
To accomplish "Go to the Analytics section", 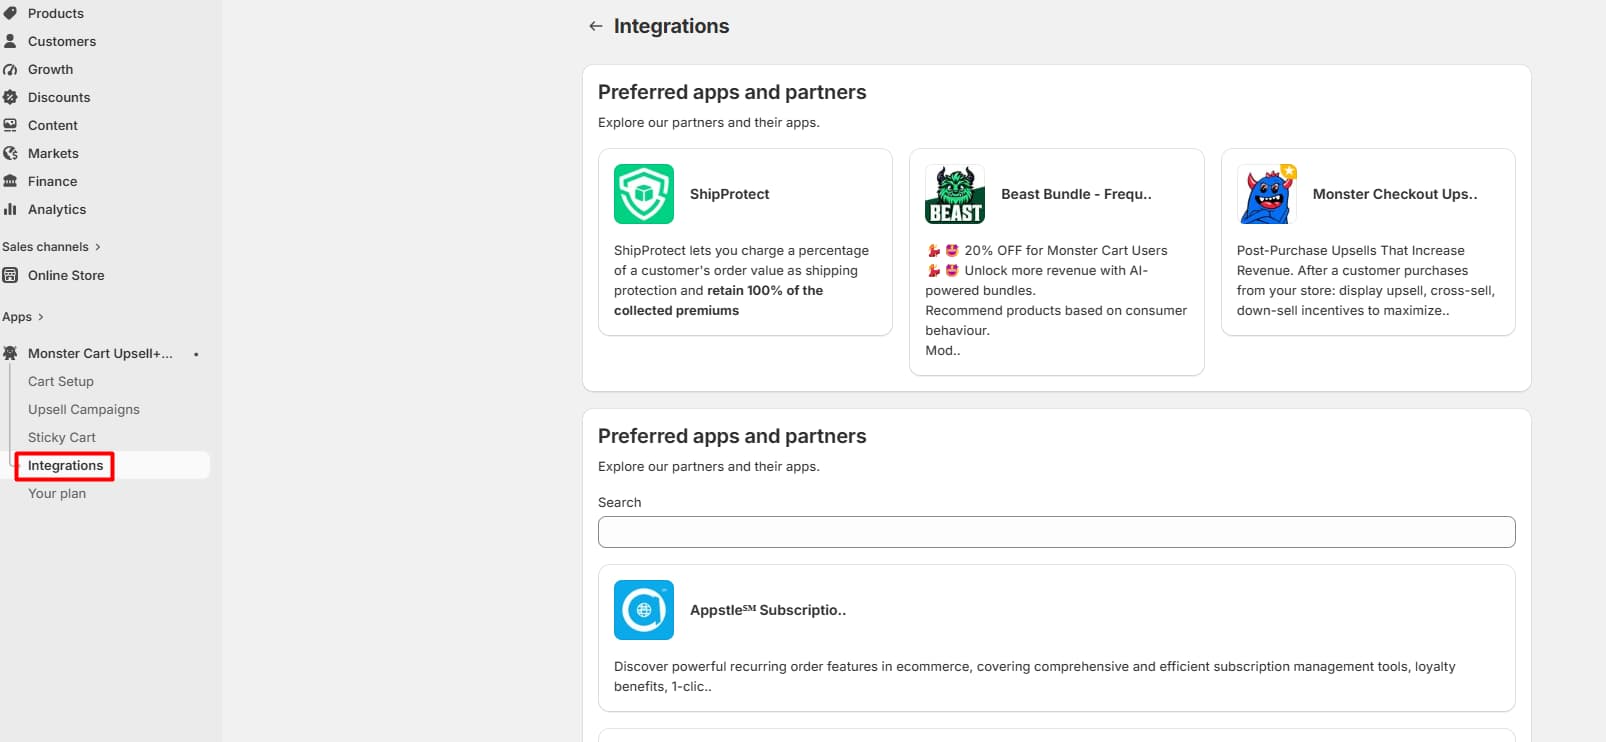I will point(57,209).
